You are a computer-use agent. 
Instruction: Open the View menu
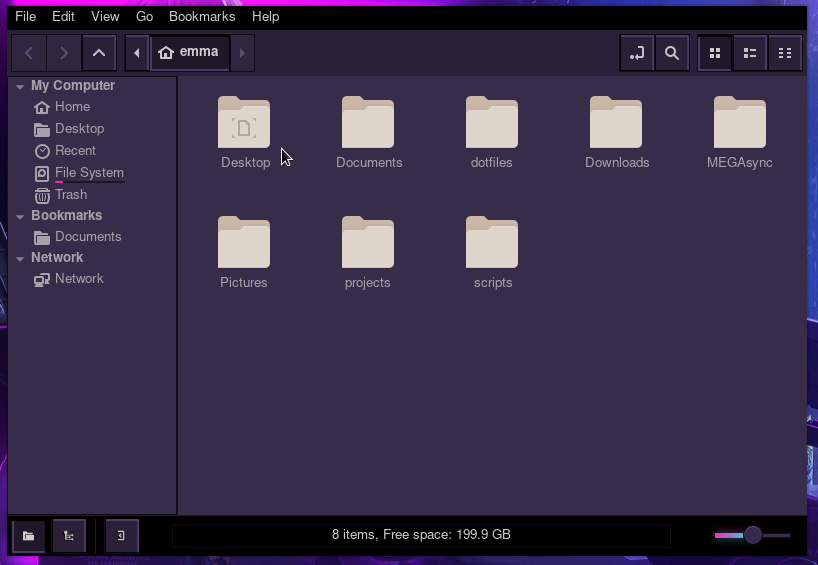click(105, 17)
